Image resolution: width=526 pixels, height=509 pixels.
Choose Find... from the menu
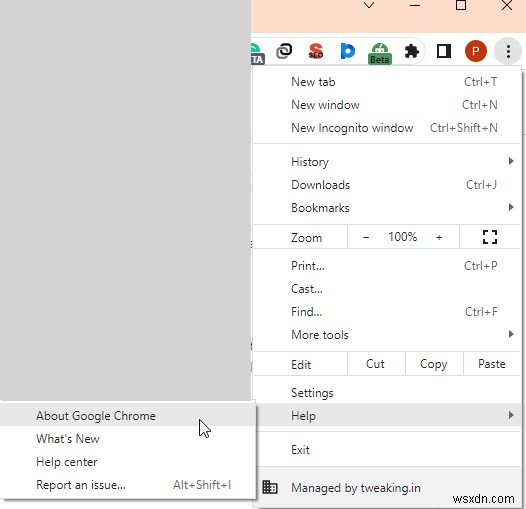tap(387, 312)
